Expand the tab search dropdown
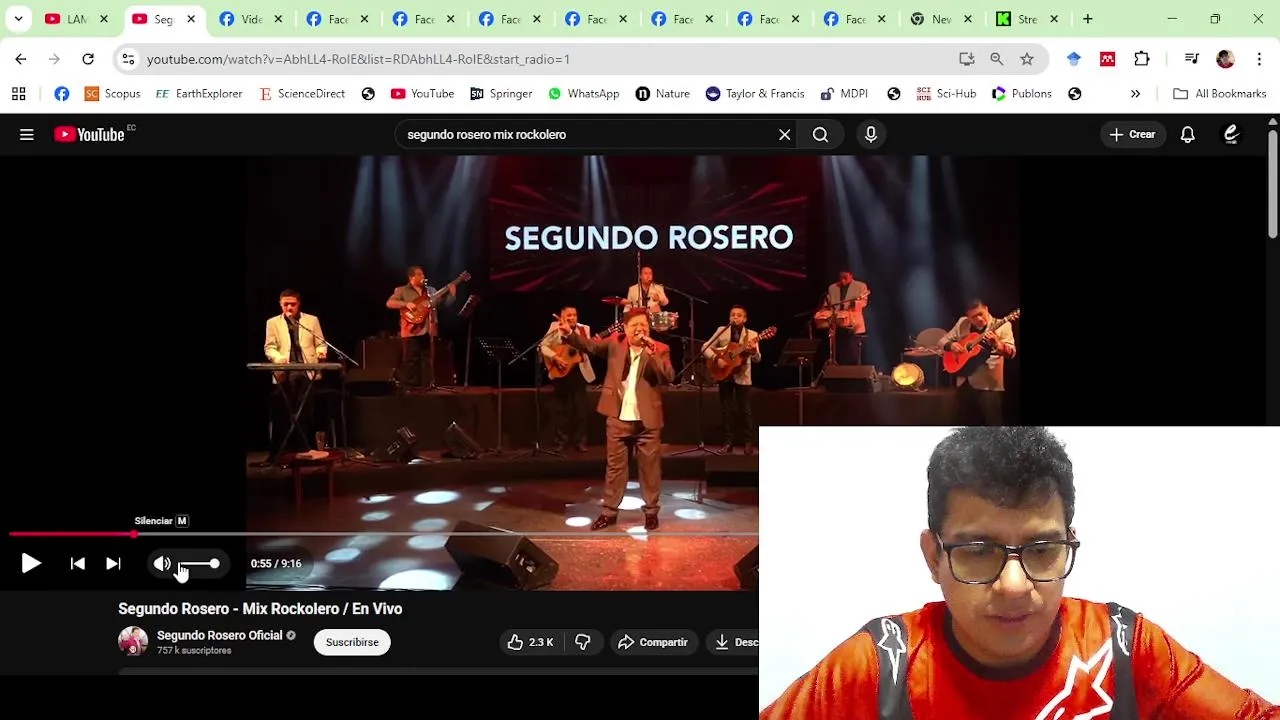The height and width of the screenshot is (720, 1280). click(18, 19)
